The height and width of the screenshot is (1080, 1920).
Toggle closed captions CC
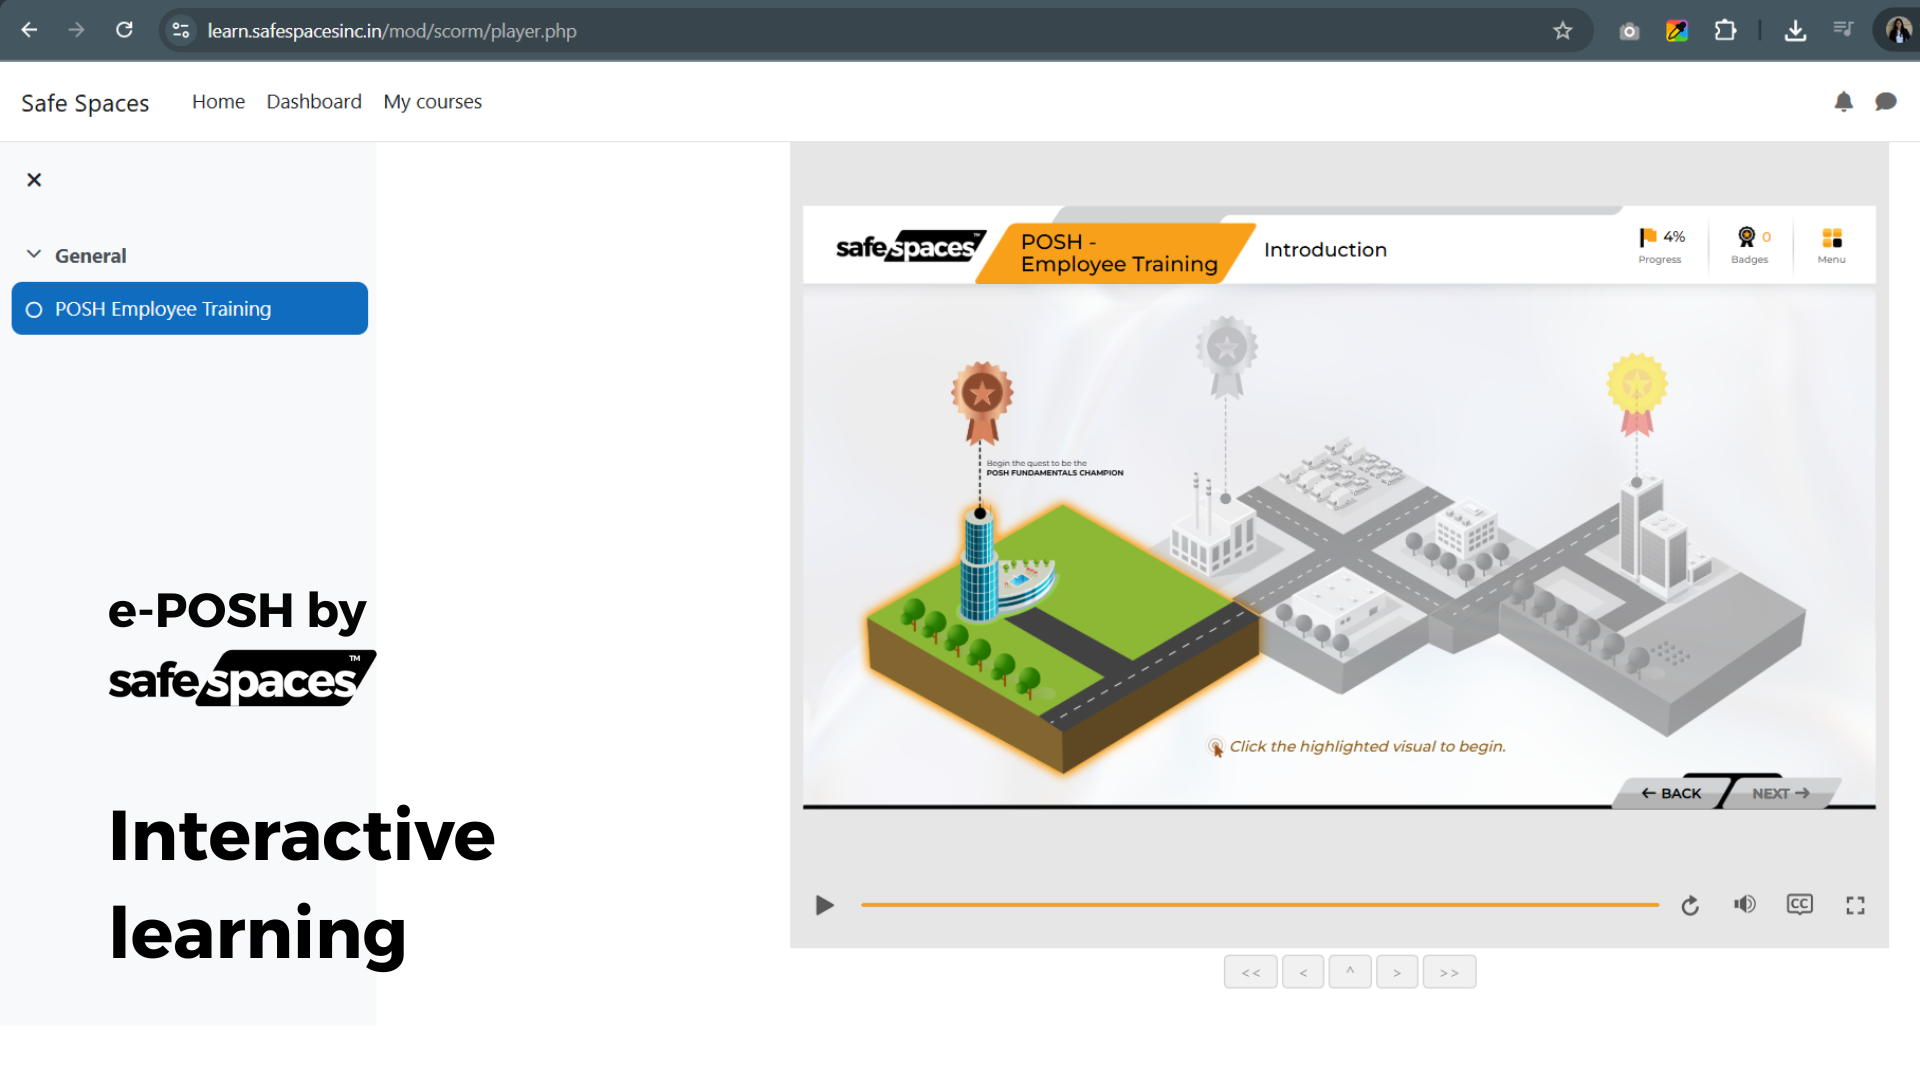pyautogui.click(x=1800, y=905)
